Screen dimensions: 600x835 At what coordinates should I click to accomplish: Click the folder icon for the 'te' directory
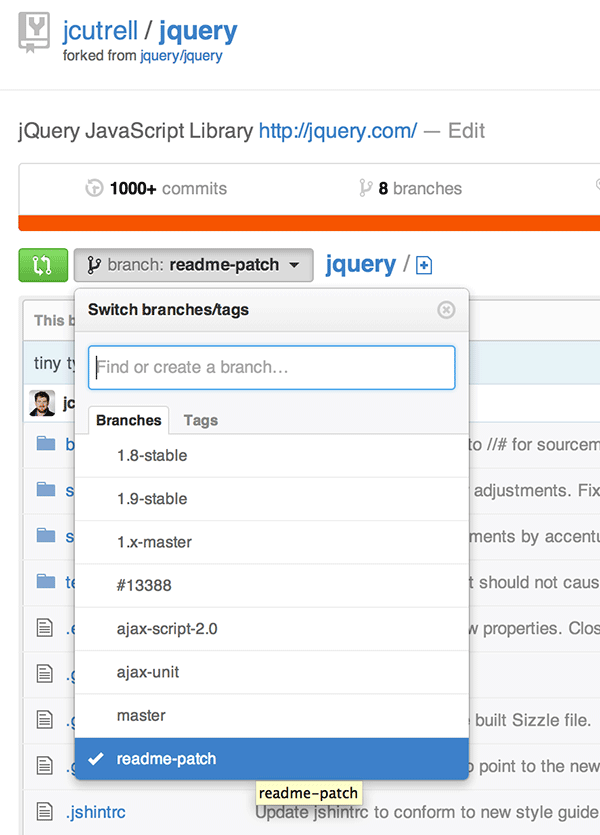click(46, 581)
